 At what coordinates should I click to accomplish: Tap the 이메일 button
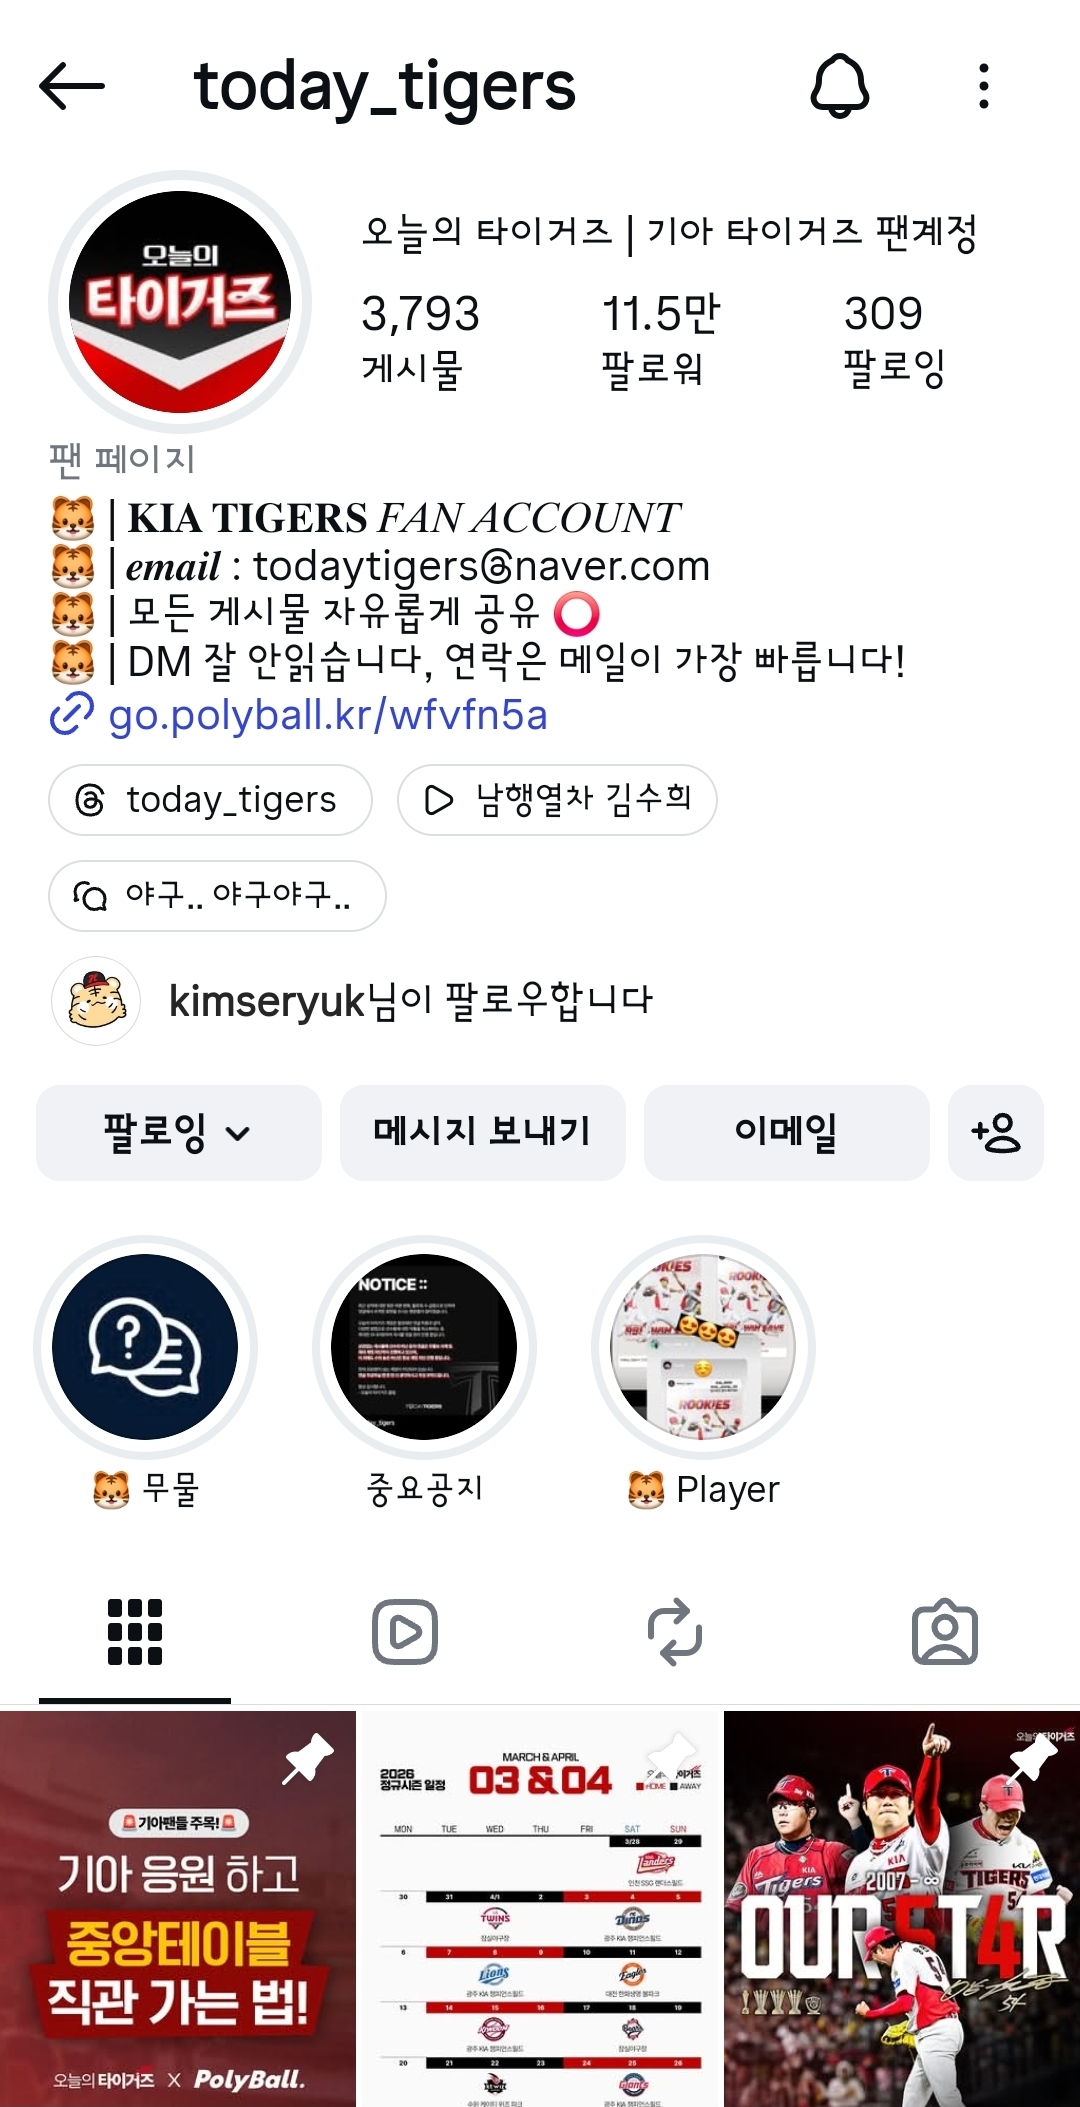tap(787, 1133)
